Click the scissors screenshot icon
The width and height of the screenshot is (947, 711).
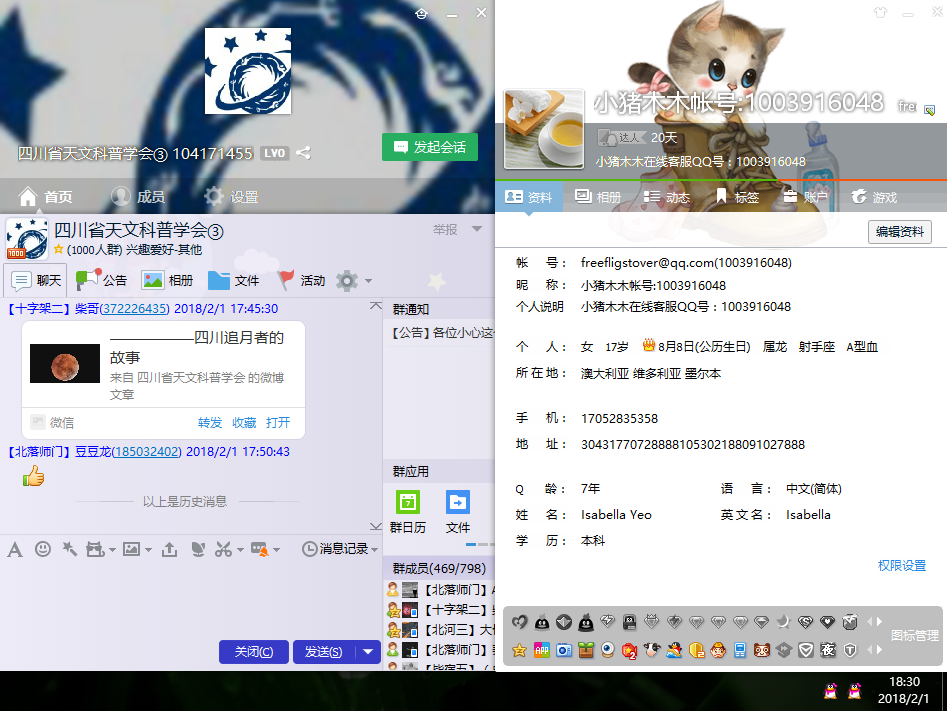(x=223, y=549)
